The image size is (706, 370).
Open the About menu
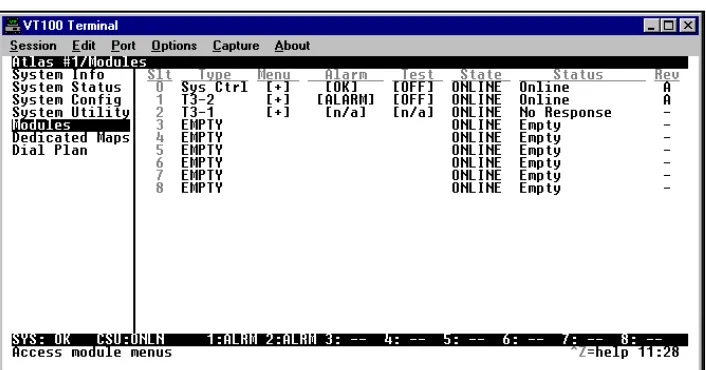(292, 46)
